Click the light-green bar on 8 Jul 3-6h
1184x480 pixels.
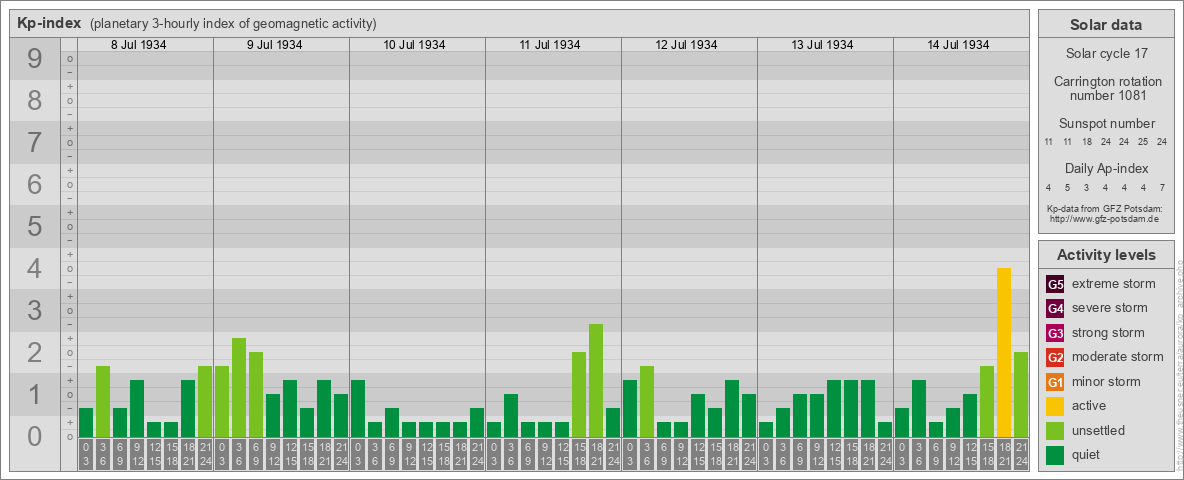pyautogui.click(x=103, y=402)
